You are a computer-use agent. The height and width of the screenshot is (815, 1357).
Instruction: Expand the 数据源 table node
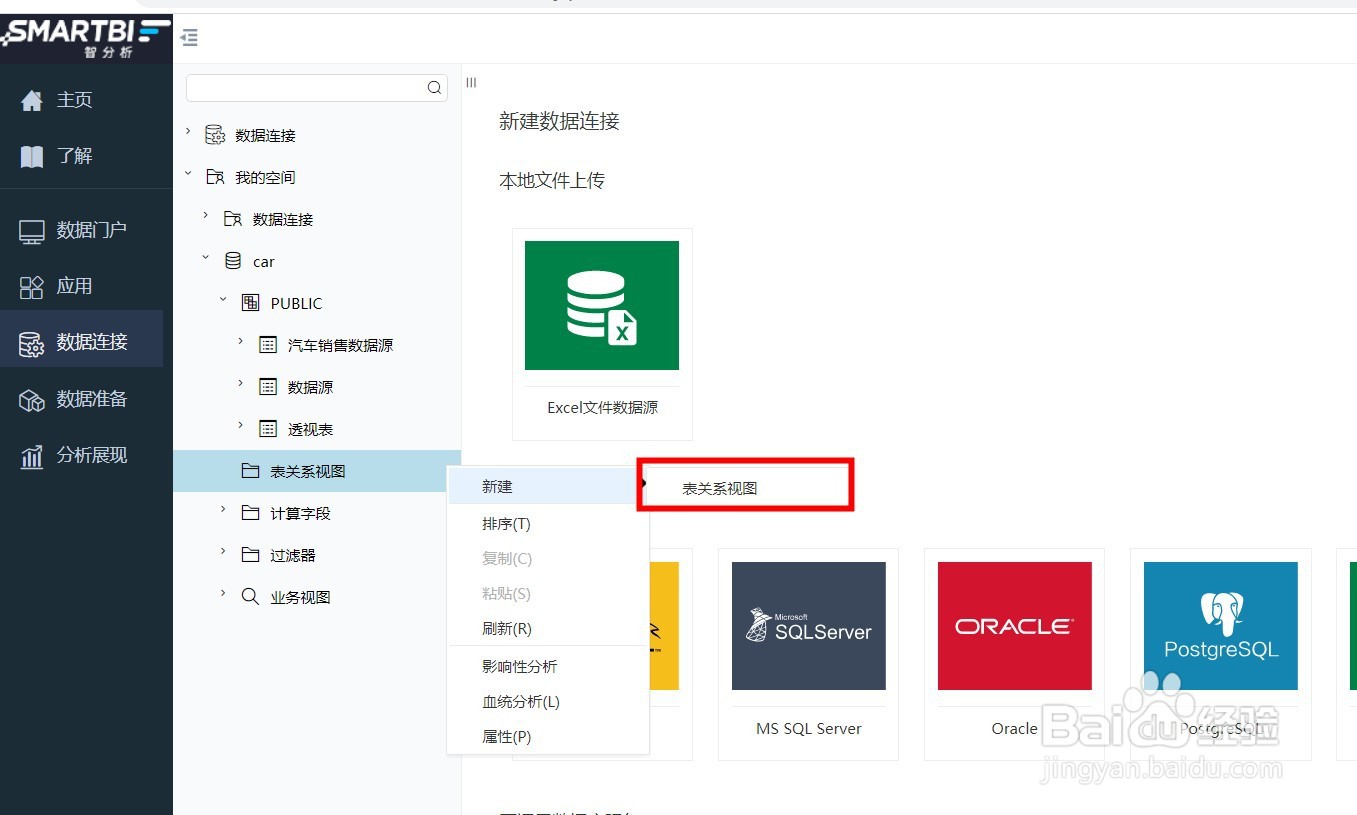(x=240, y=384)
